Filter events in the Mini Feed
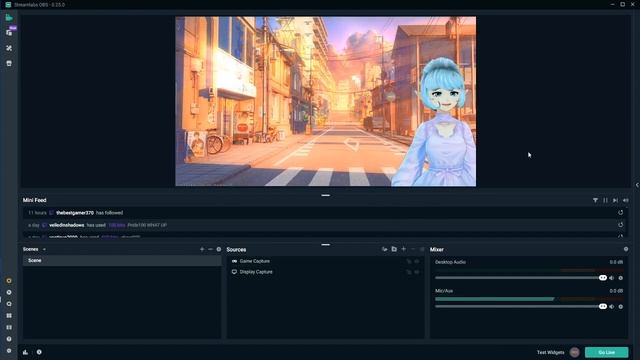The image size is (640, 360). click(x=595, y=200)
